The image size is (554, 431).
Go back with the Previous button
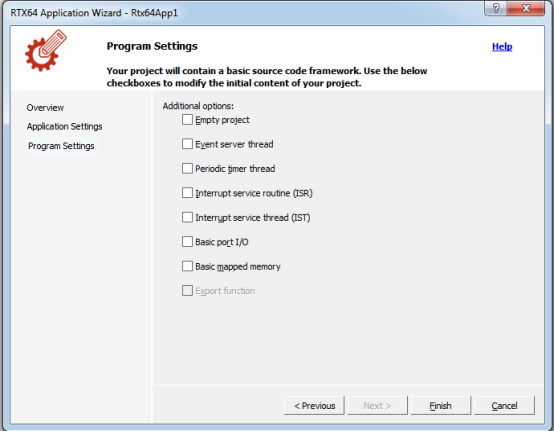[314, 406]
